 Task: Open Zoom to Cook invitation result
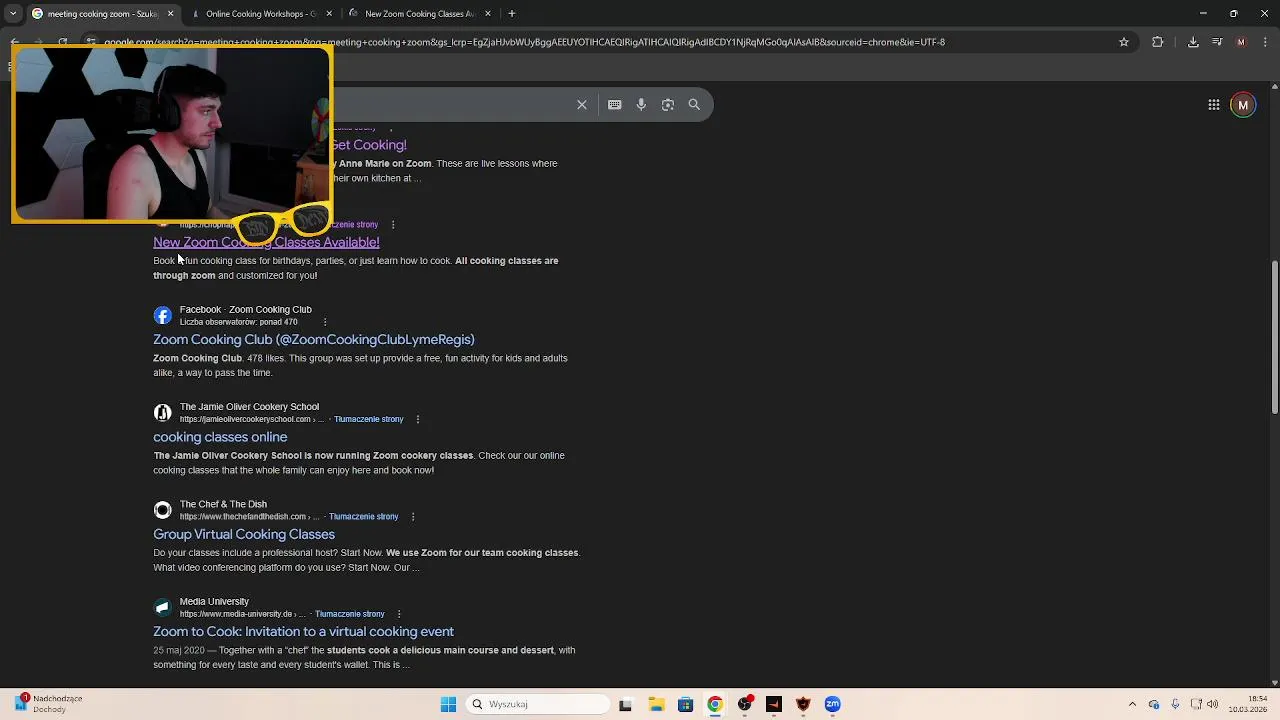tap(303, 632)
